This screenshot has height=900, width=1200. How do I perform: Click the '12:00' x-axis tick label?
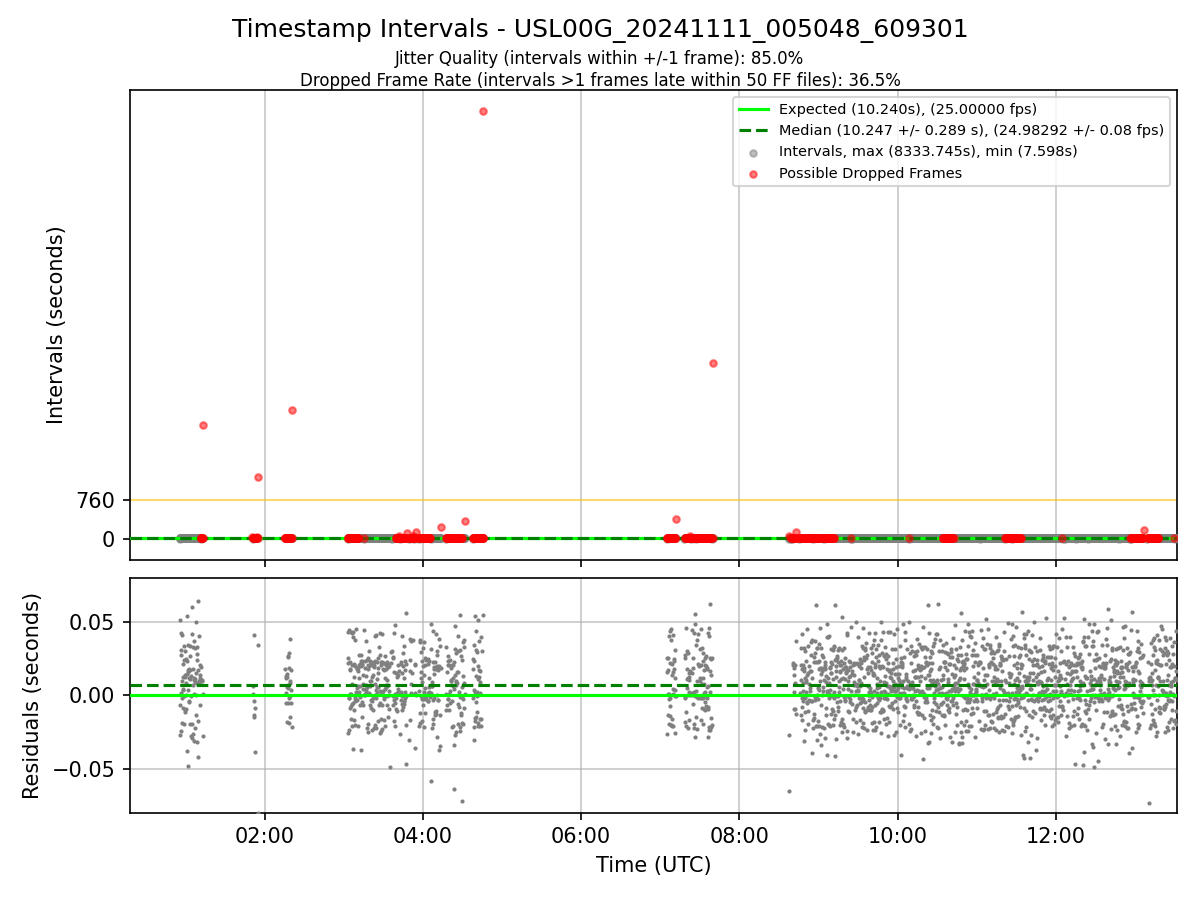(1056, 834)
